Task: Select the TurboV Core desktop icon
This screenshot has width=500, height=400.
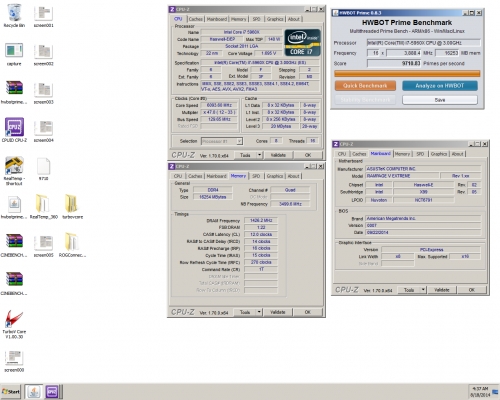Action: [x=14, y=318]
